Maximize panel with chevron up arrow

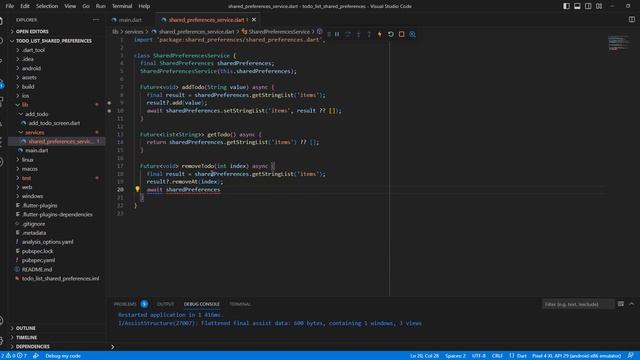point(631,304)
